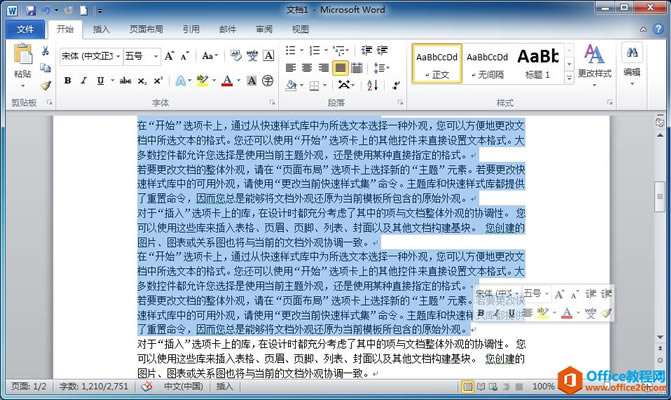Click the Enclosed Characters (字) icon
This screenshot has width=671, height=400.
tap(268, 80)
